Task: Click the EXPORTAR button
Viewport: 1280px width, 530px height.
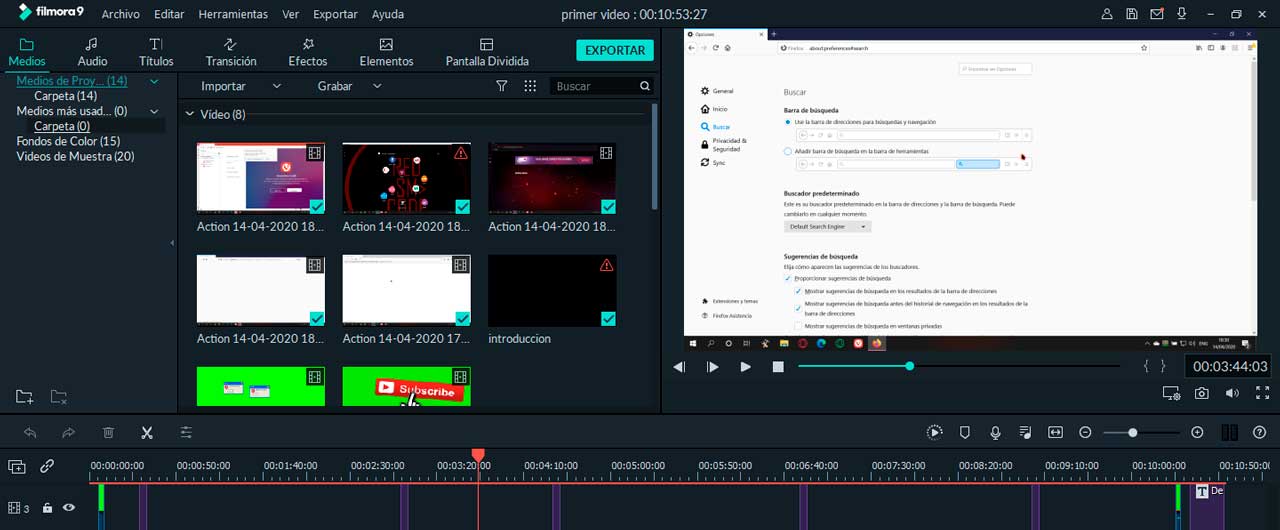Action: [614, 50]
